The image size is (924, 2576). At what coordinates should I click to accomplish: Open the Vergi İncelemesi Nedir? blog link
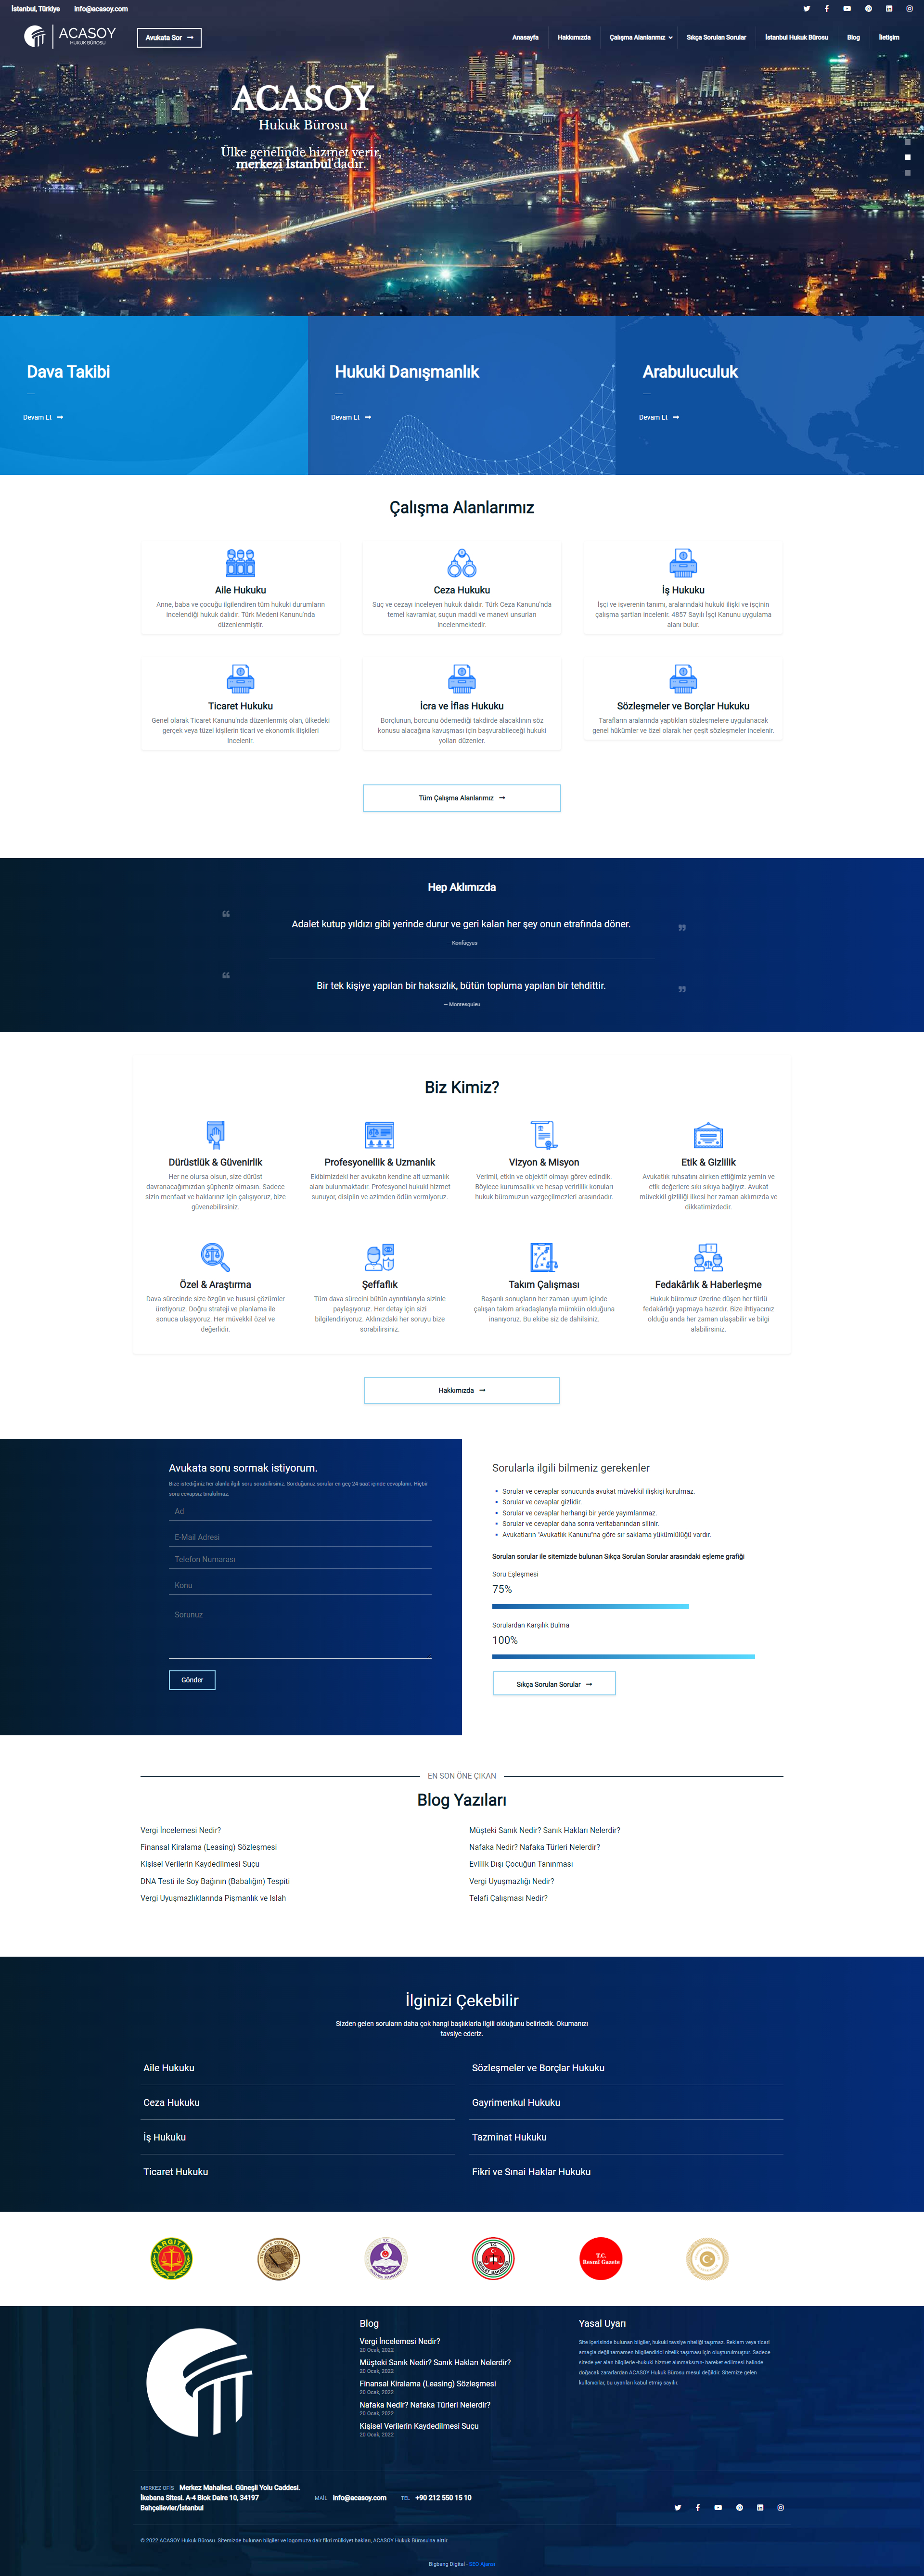click(x=181, y=1830)
